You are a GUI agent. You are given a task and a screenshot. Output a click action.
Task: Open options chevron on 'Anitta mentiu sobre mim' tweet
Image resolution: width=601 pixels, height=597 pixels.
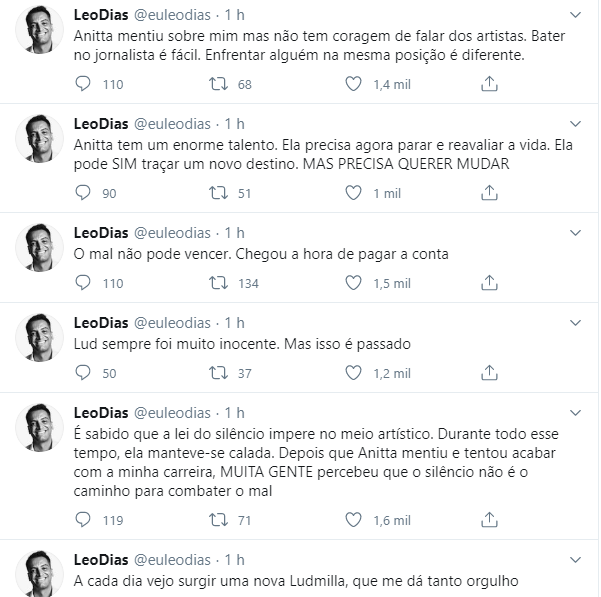click(x=575, y=15)
